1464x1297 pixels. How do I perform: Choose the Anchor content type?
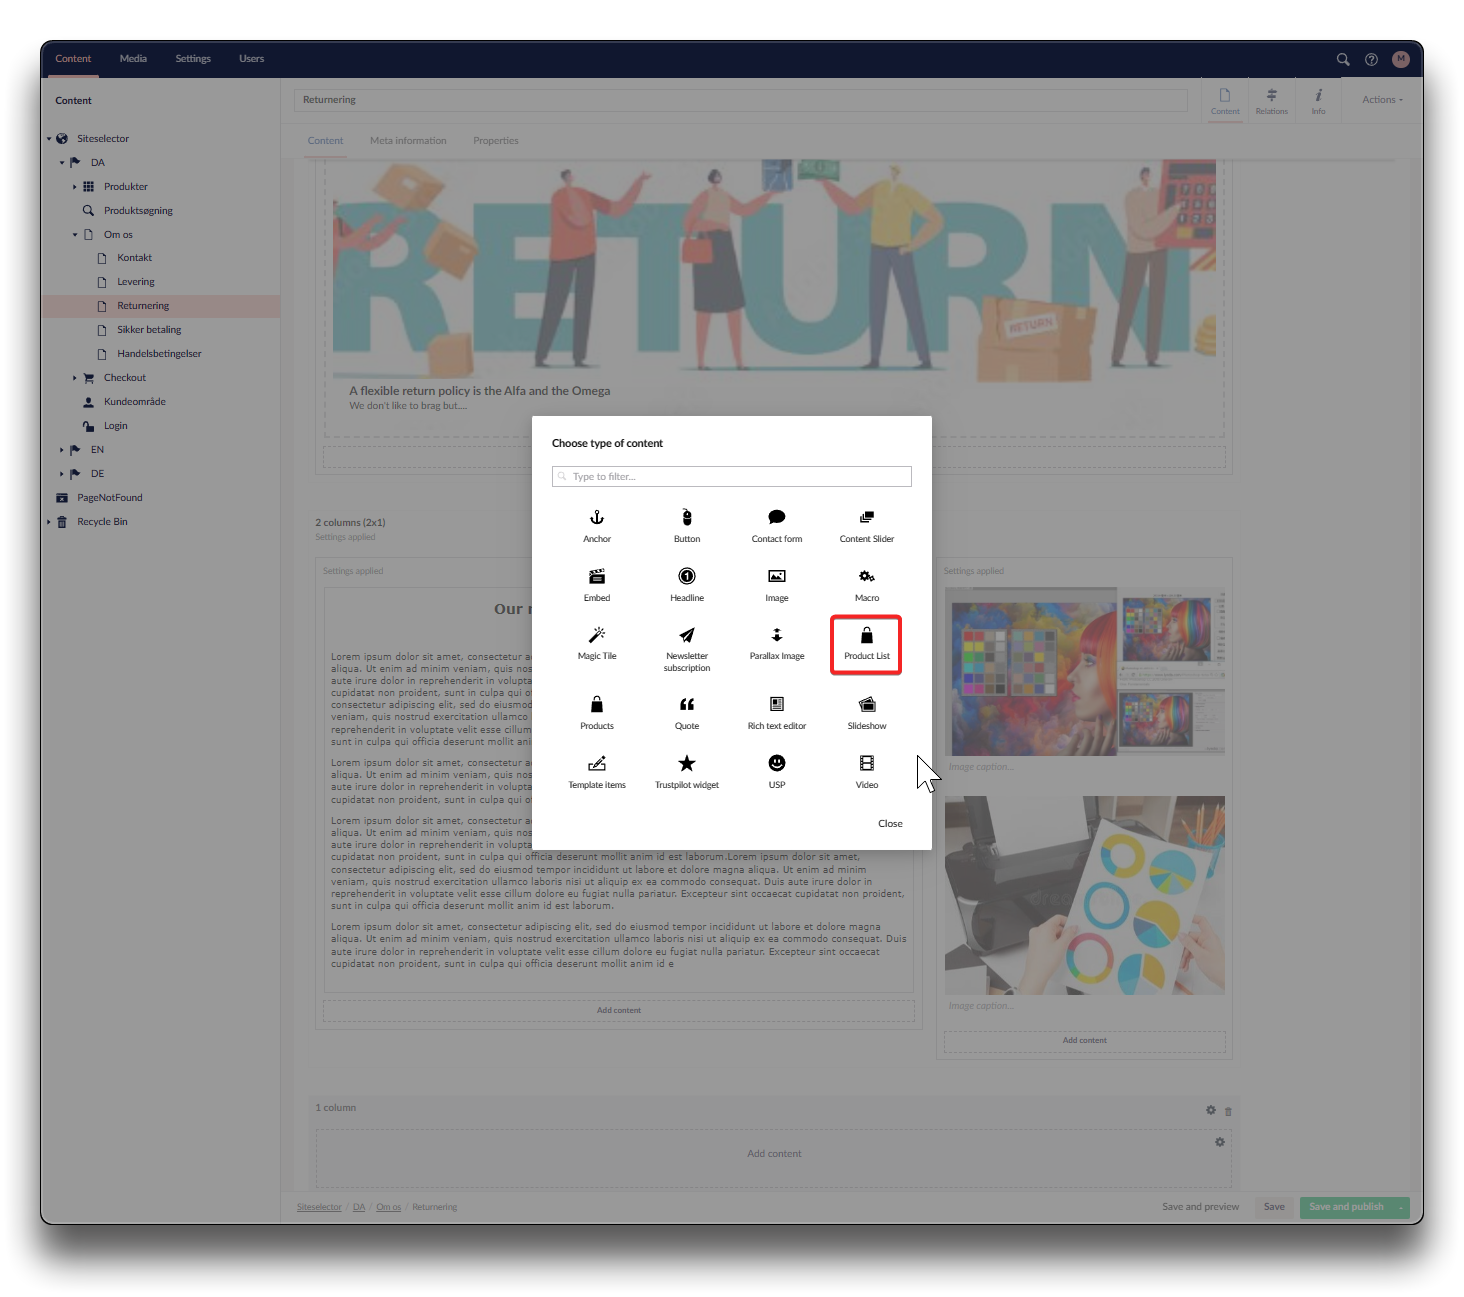(597, 526)
